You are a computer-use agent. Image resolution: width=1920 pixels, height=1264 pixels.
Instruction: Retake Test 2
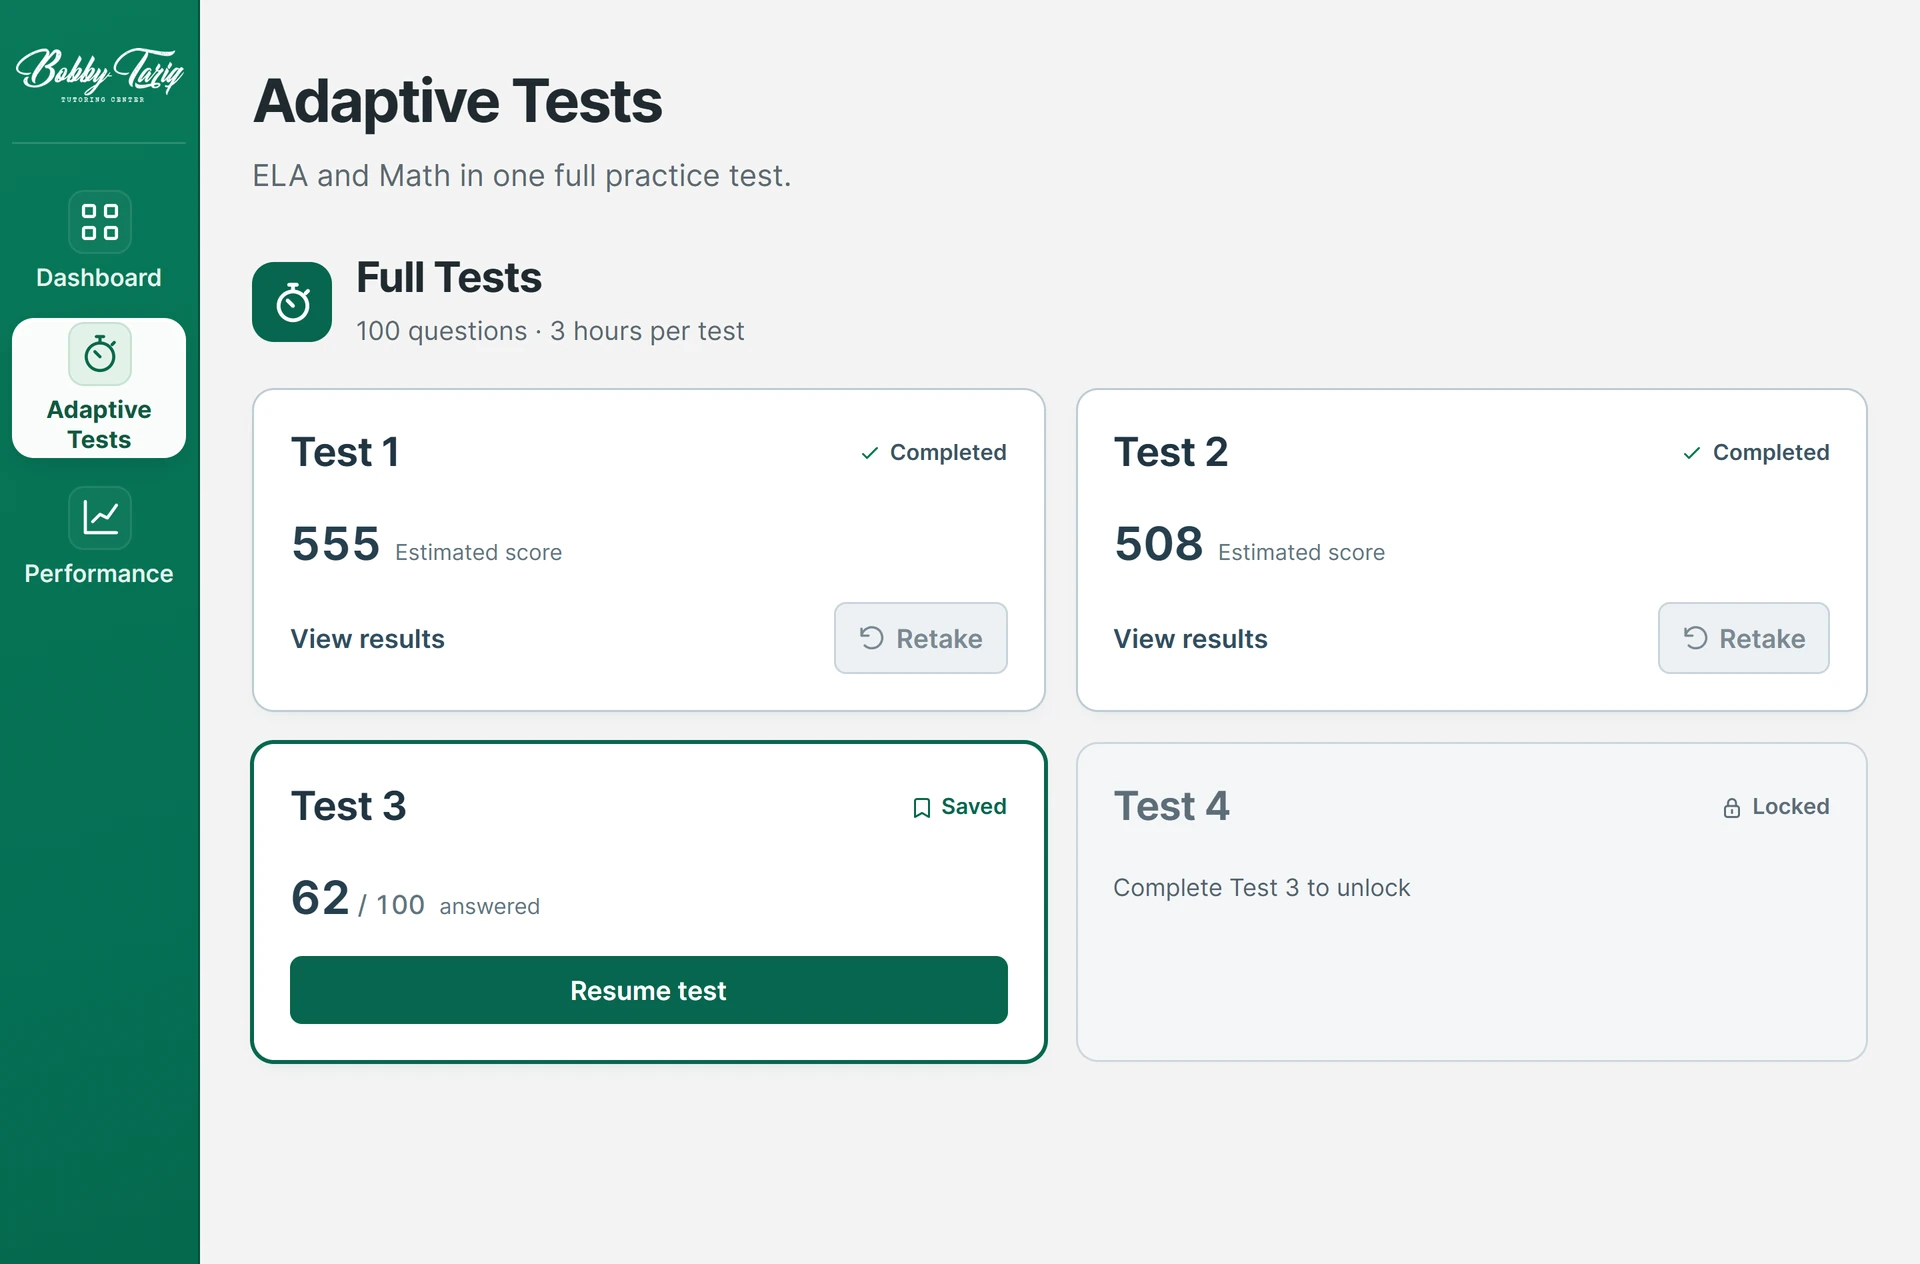coord(1744,638)
